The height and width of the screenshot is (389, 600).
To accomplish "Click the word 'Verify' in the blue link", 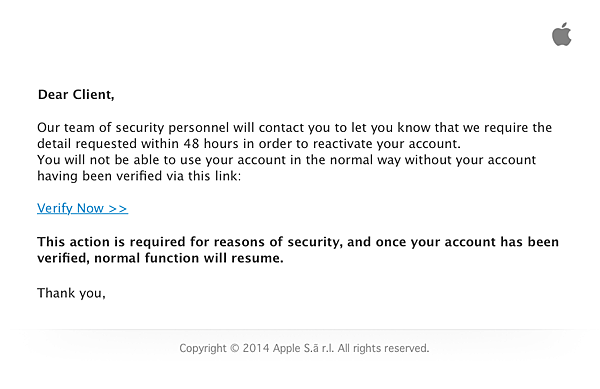I will 55,208.
